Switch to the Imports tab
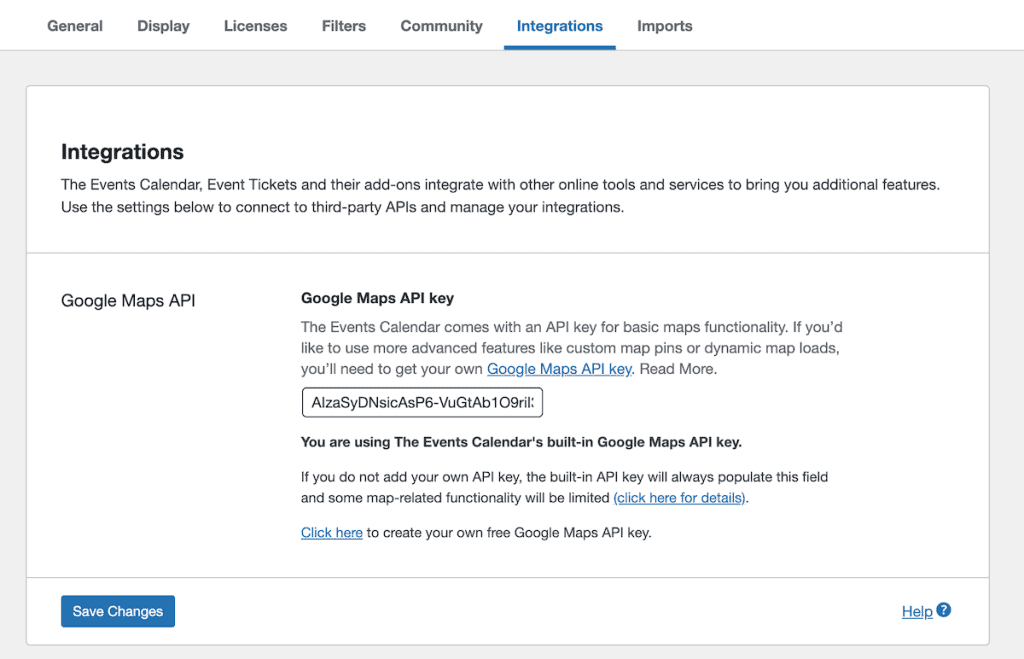 (x=664, y=26)
